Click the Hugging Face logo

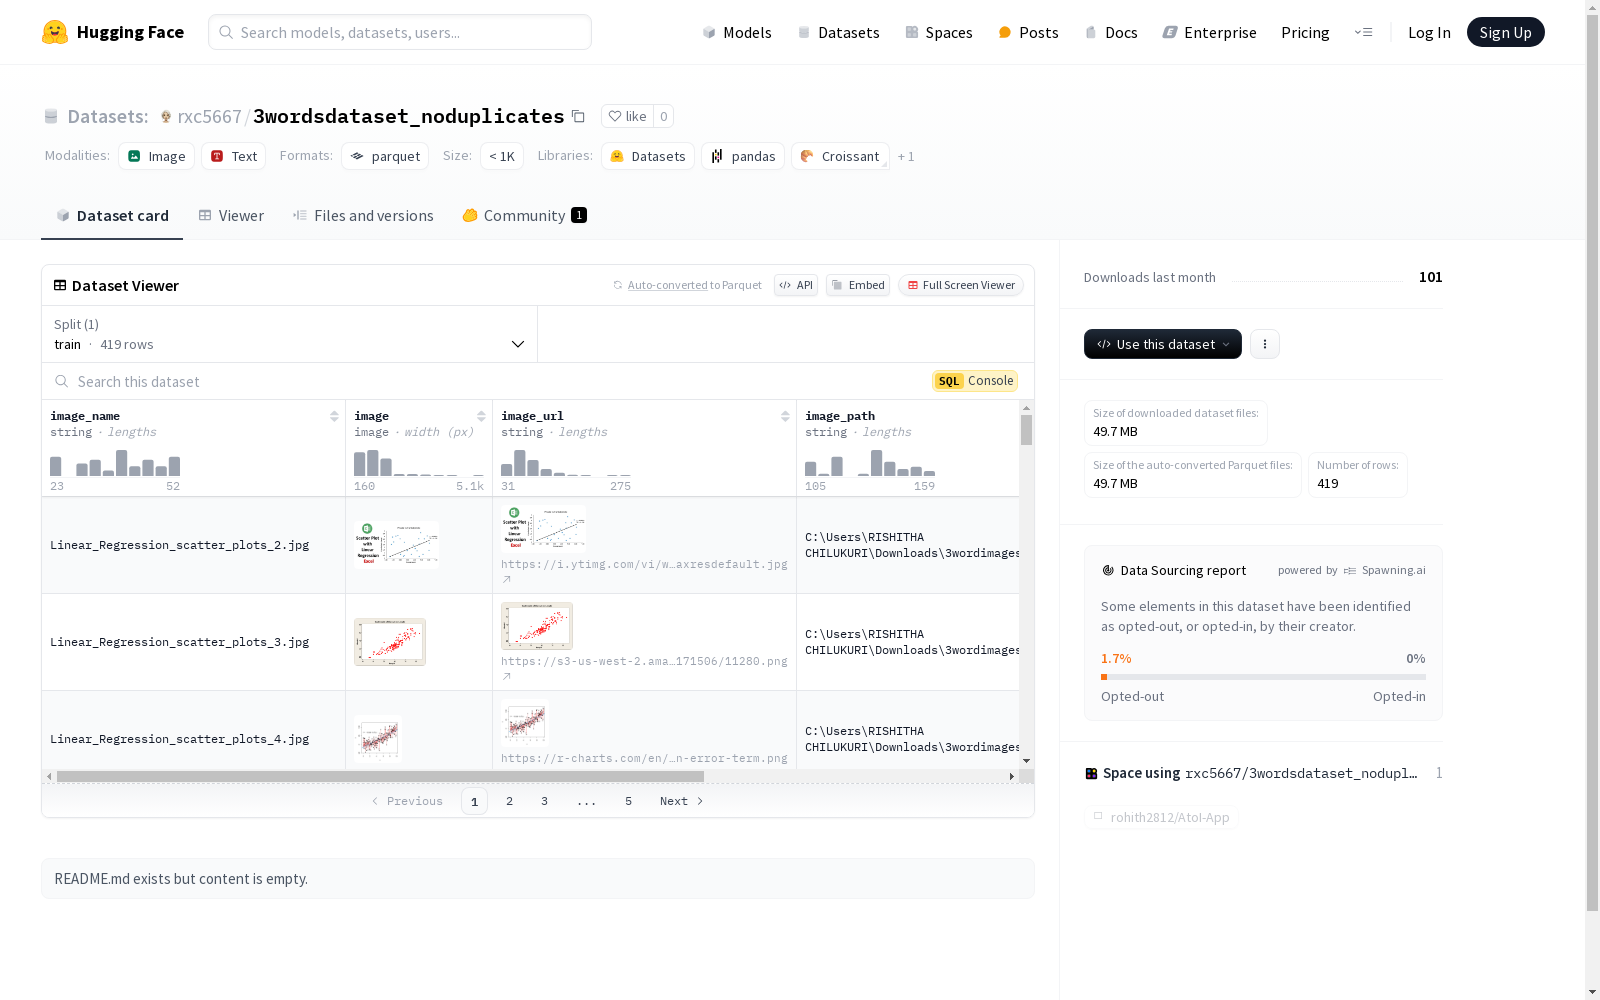(113, 32)
